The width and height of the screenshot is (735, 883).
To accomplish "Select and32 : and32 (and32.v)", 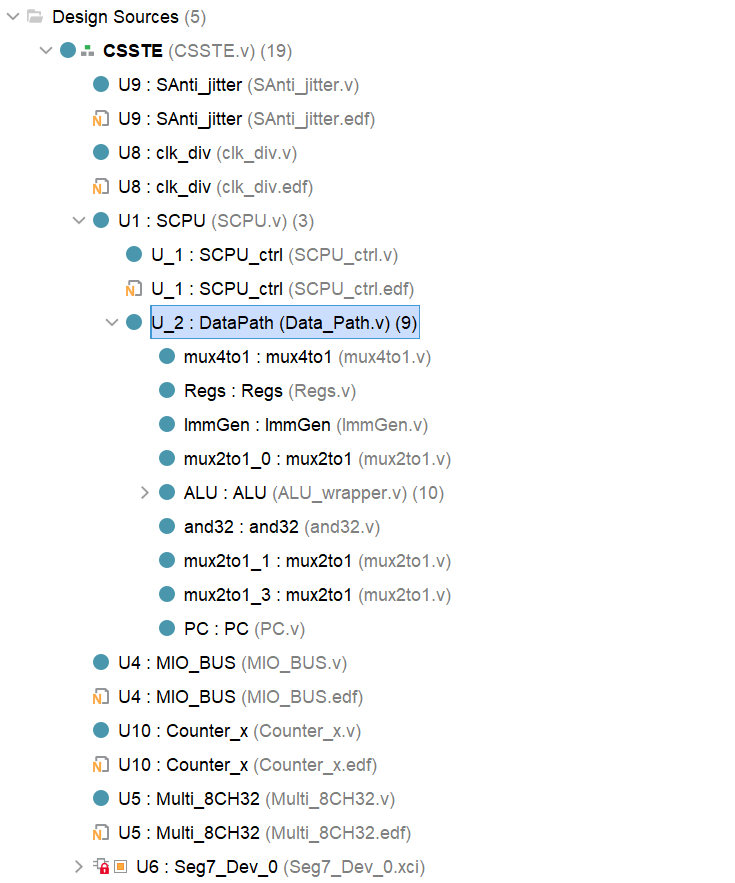I will coord(281,527).
